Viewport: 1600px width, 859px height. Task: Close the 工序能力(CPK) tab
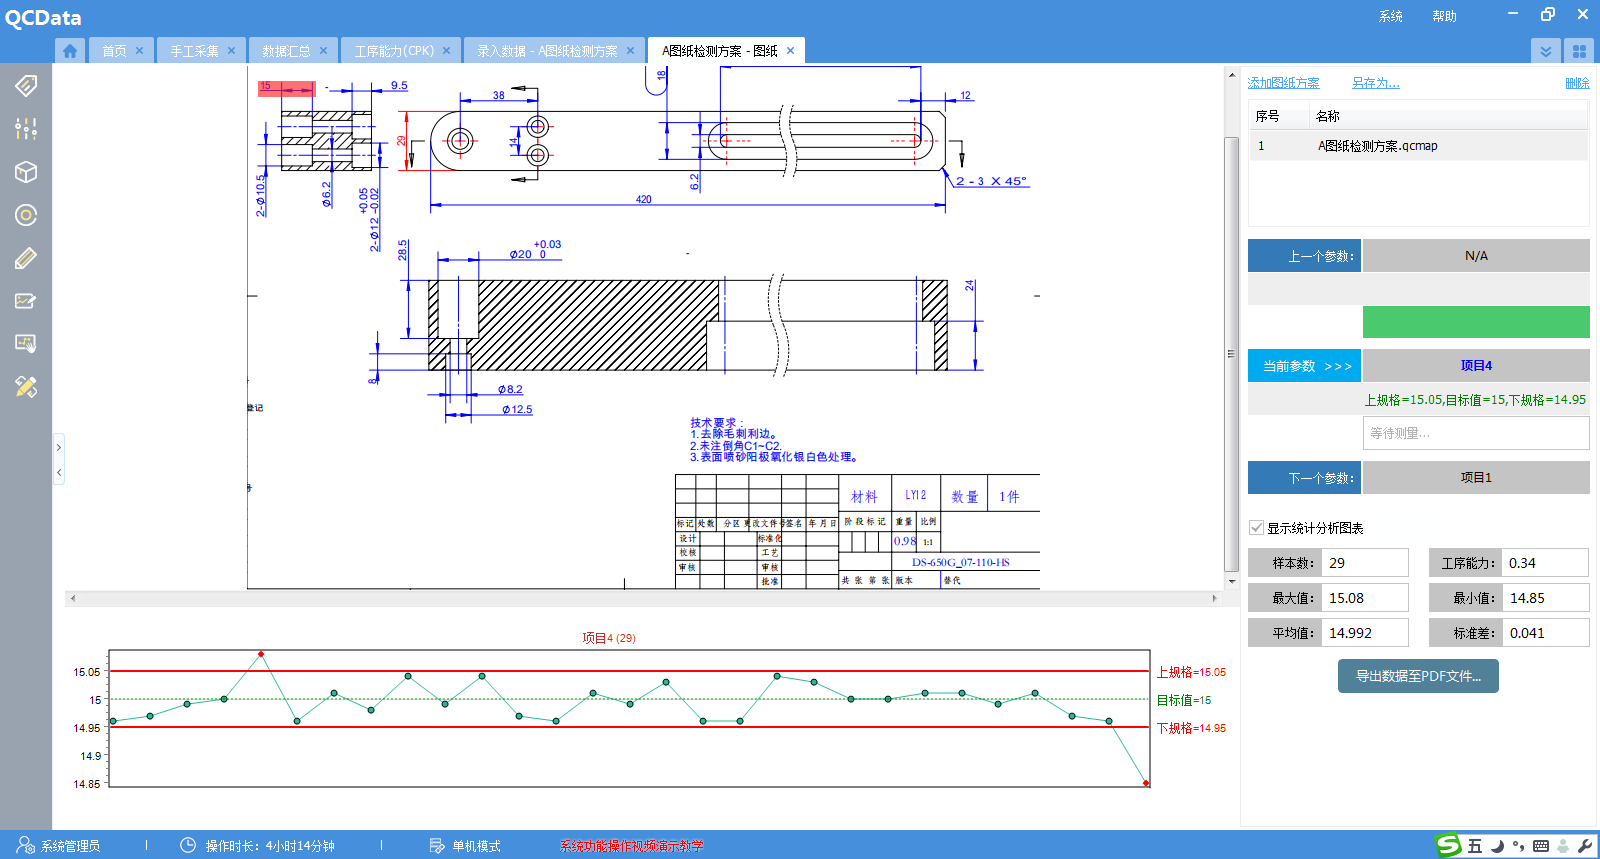446,51
